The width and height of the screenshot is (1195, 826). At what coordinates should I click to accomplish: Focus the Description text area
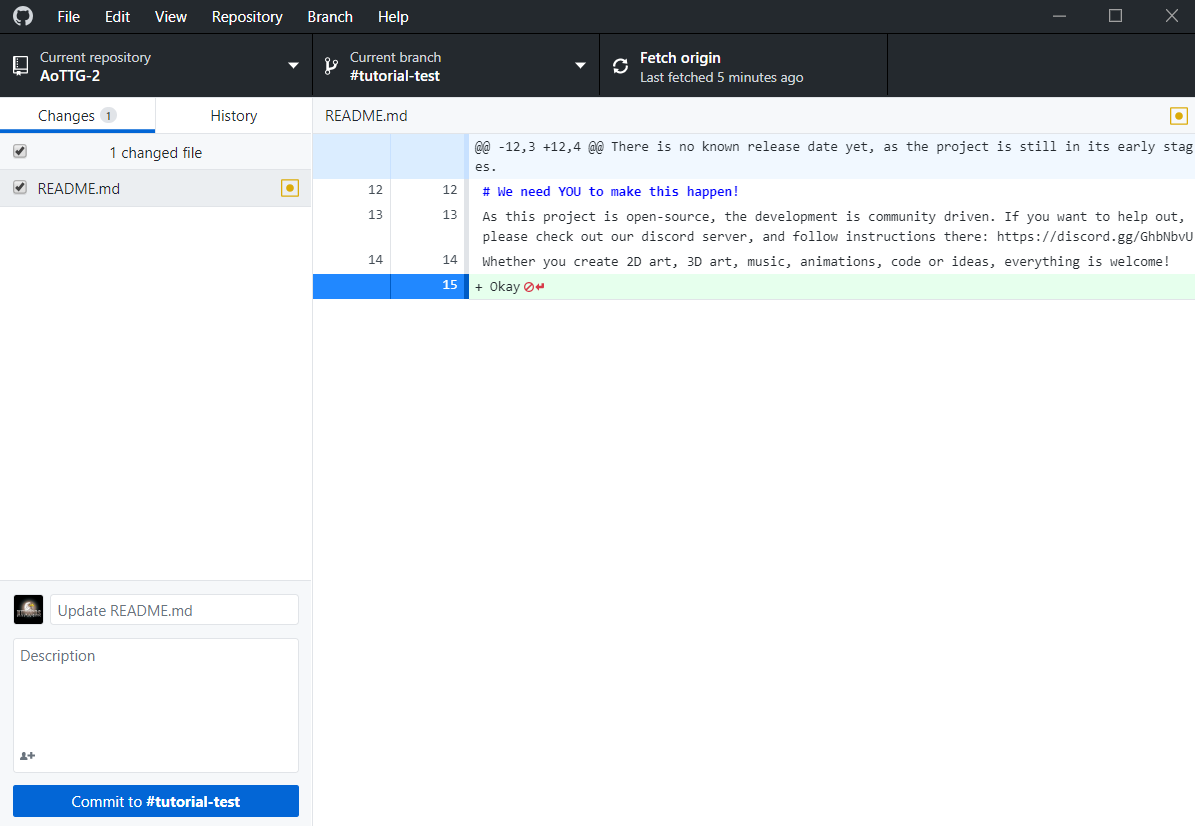(x=155, y=706)
